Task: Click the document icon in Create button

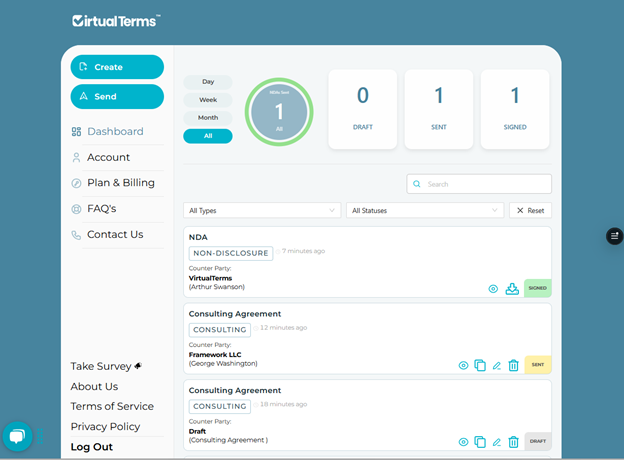Action: [83, 66]
